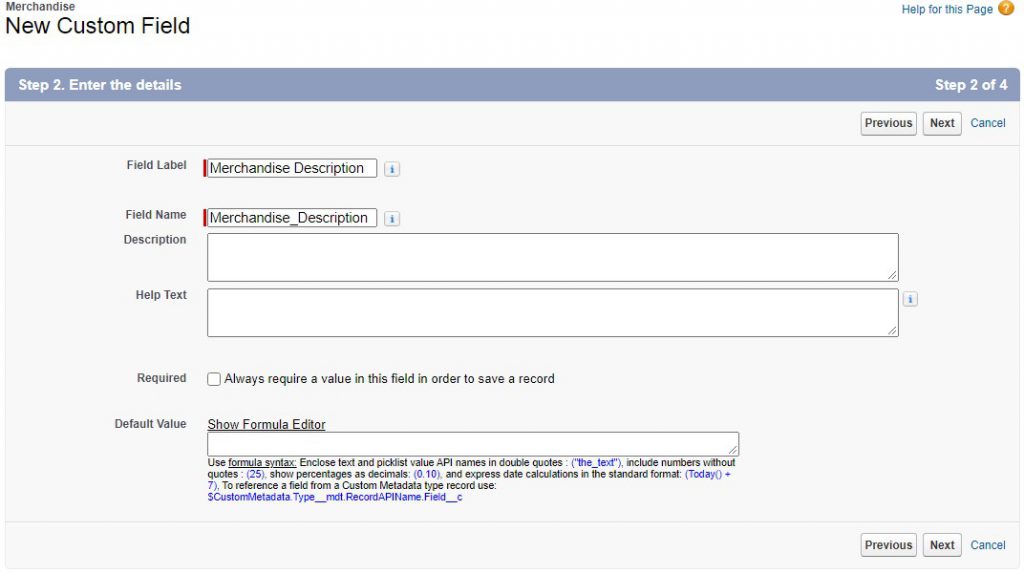Click info icon beside Field Name input
The height and width of the screenshot is (574, 1024).
click(x=392, y=219)
